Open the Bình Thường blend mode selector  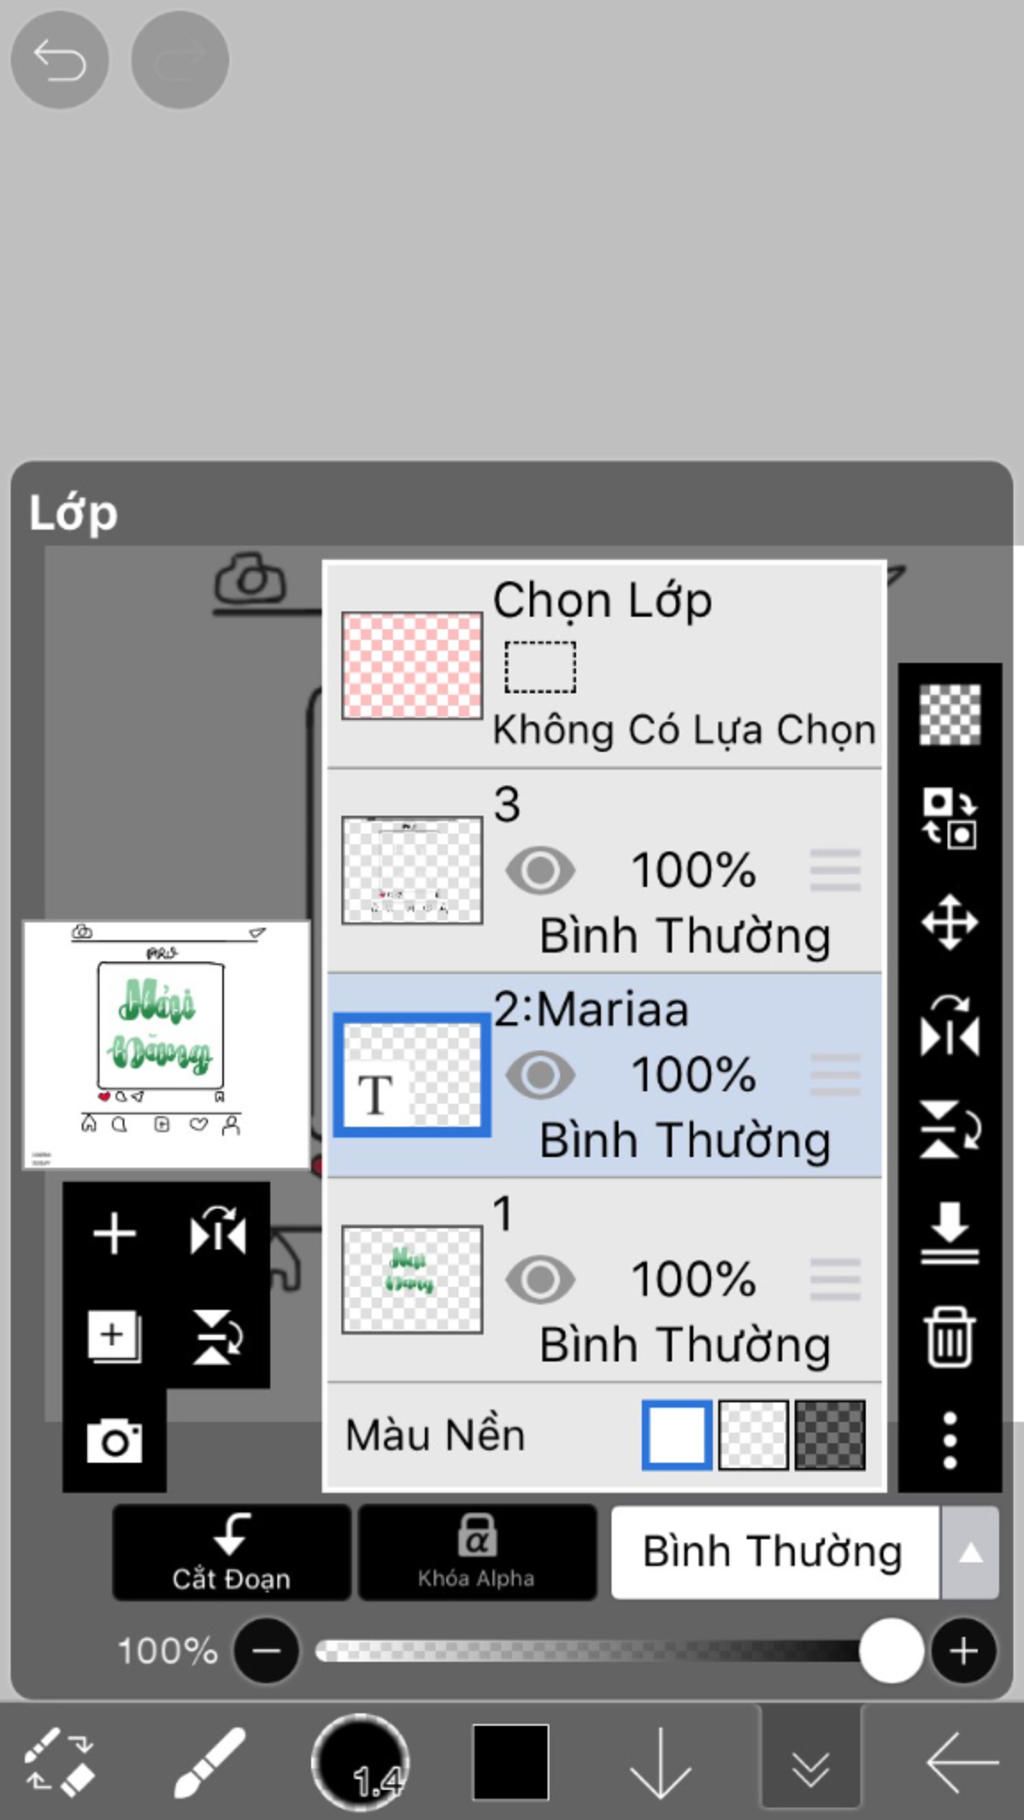point(773,1552)
